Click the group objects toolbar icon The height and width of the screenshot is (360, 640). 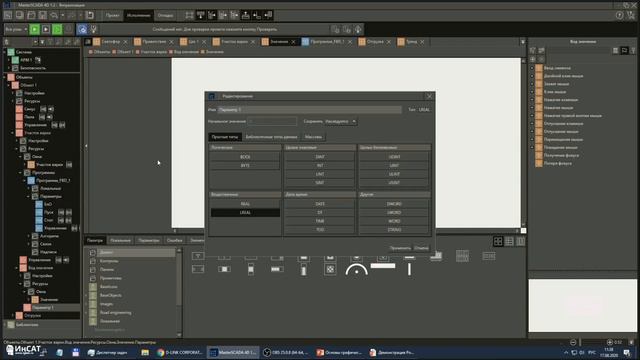(189, 16)
